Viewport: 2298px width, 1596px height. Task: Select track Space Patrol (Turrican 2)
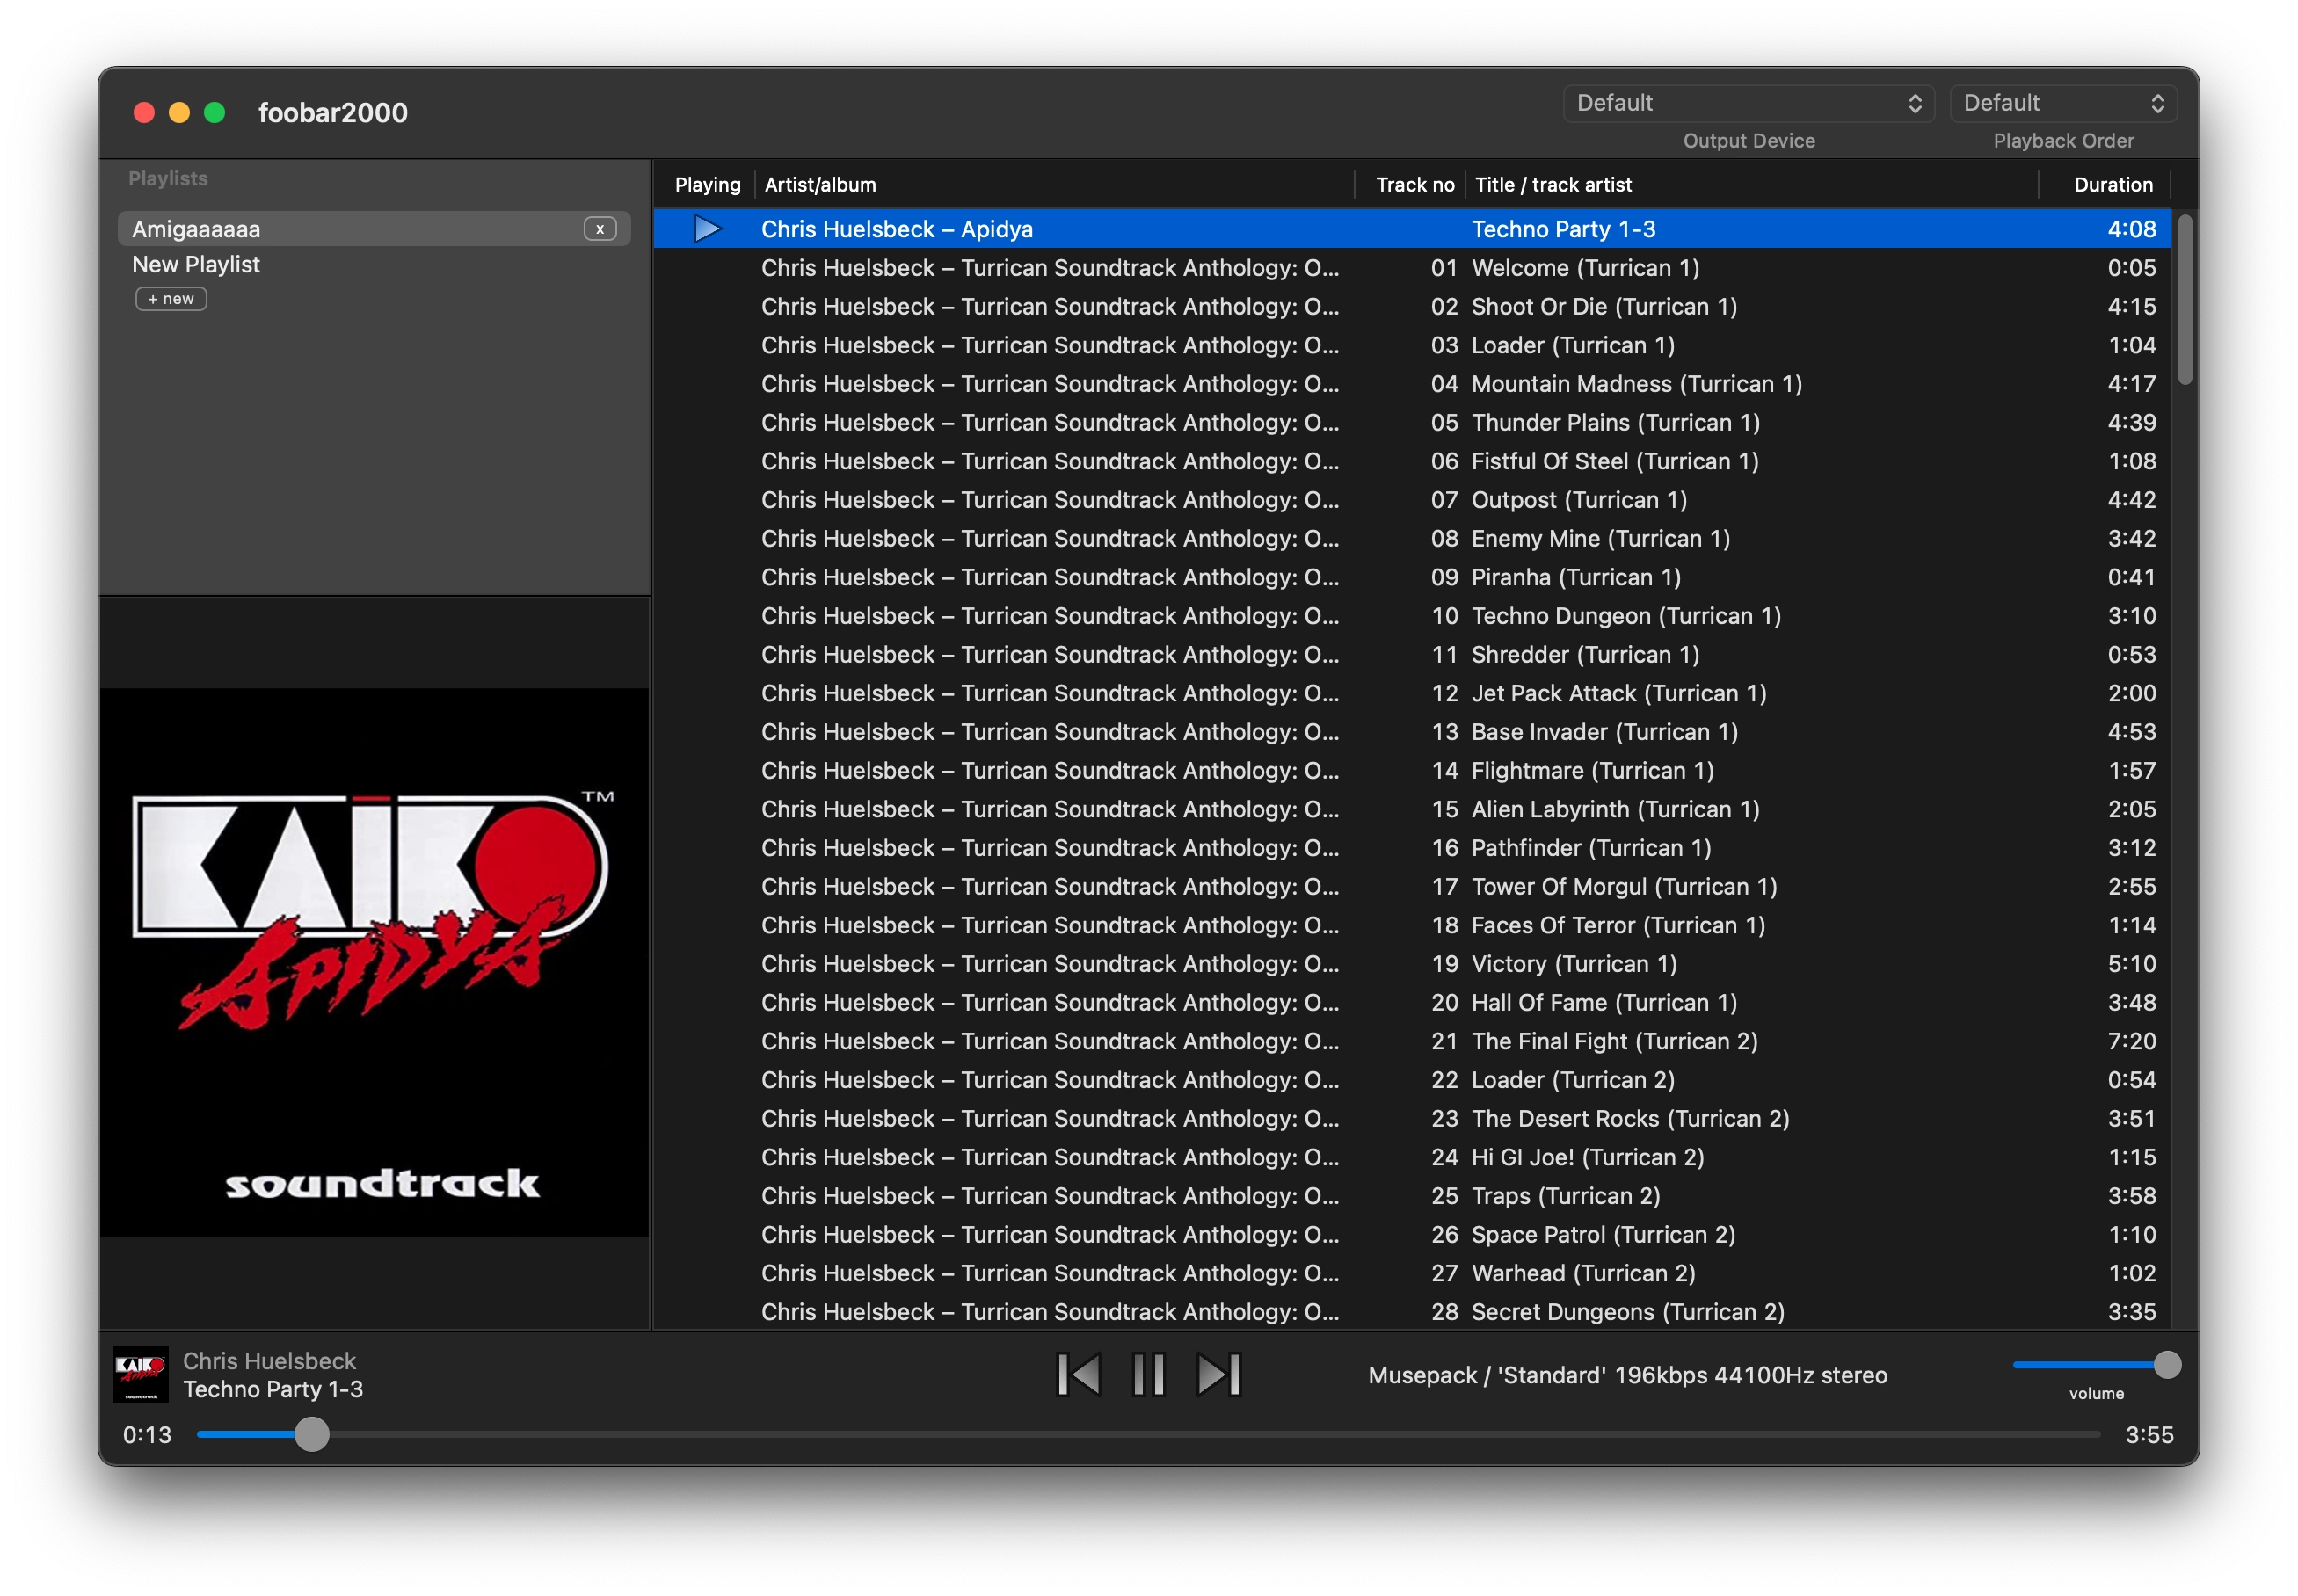pyautogui.click(x=1412, y=1235)
